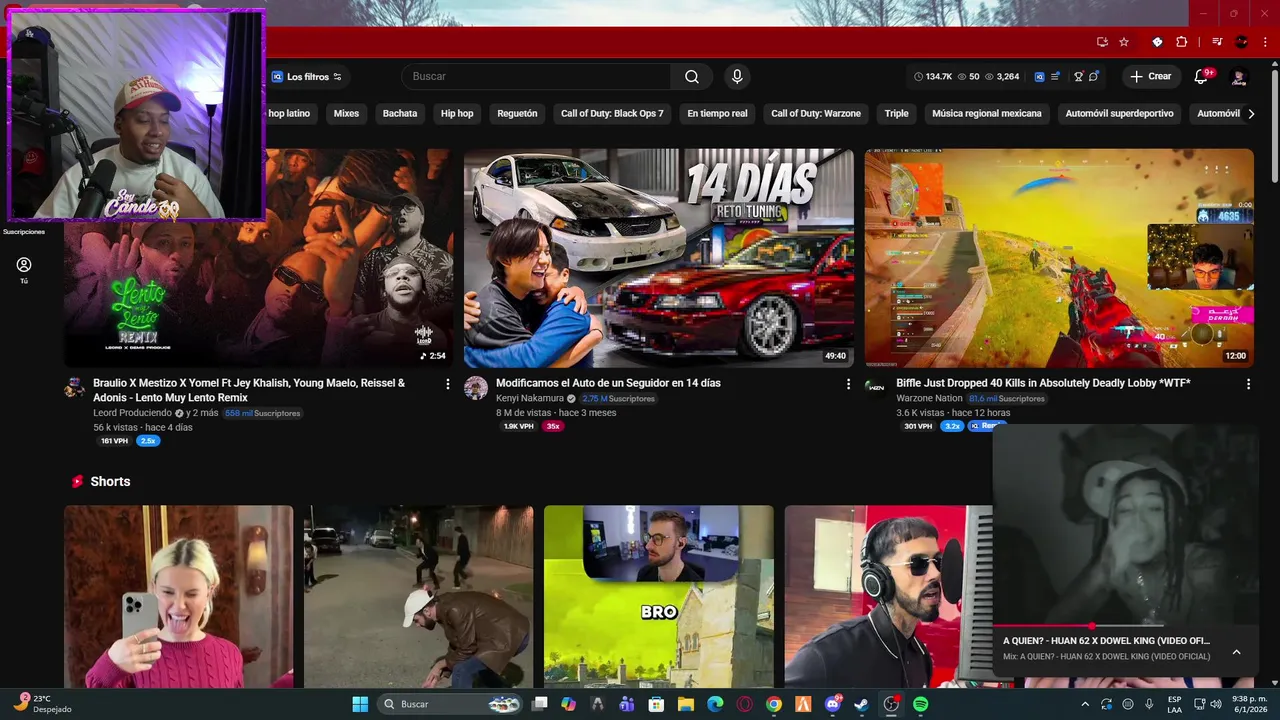Click the 35x badge under Kenyi Nakamura video

[x=552, y=426]
